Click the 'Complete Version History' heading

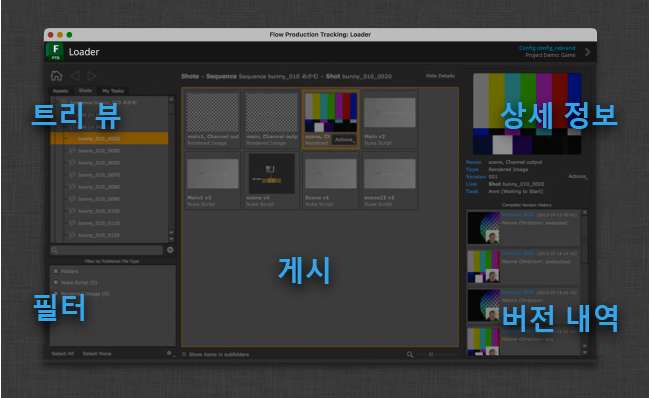pyautogui.click(x=527, y=205)
